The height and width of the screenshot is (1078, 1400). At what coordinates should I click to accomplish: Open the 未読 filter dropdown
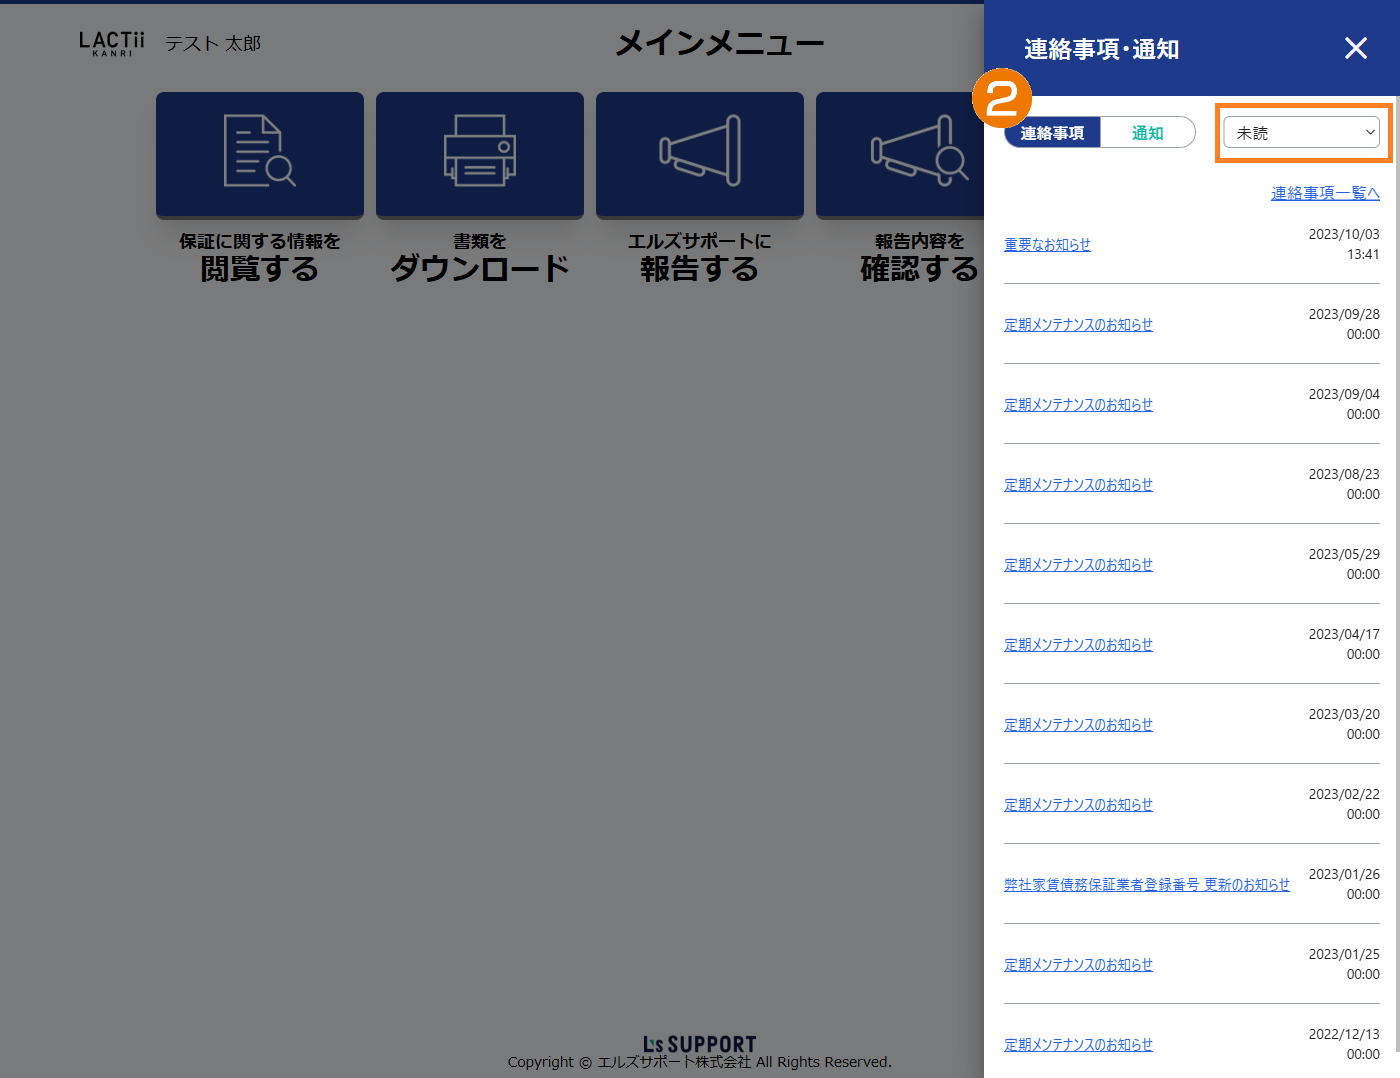tap(1302, 133)
